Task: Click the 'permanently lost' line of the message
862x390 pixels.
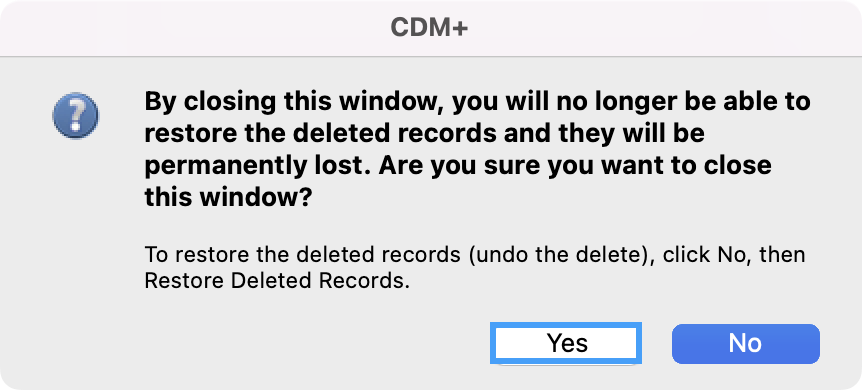Action: 457,166
